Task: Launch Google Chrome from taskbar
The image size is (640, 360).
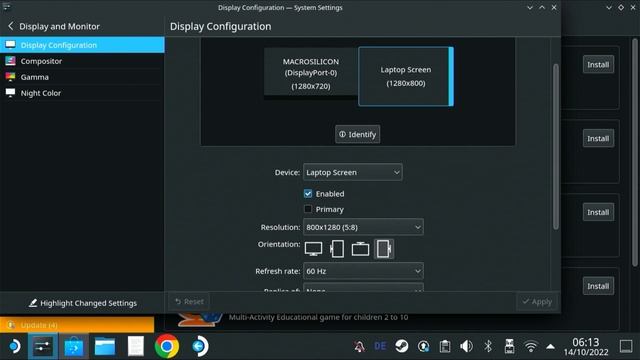Action: pos(167,346)
